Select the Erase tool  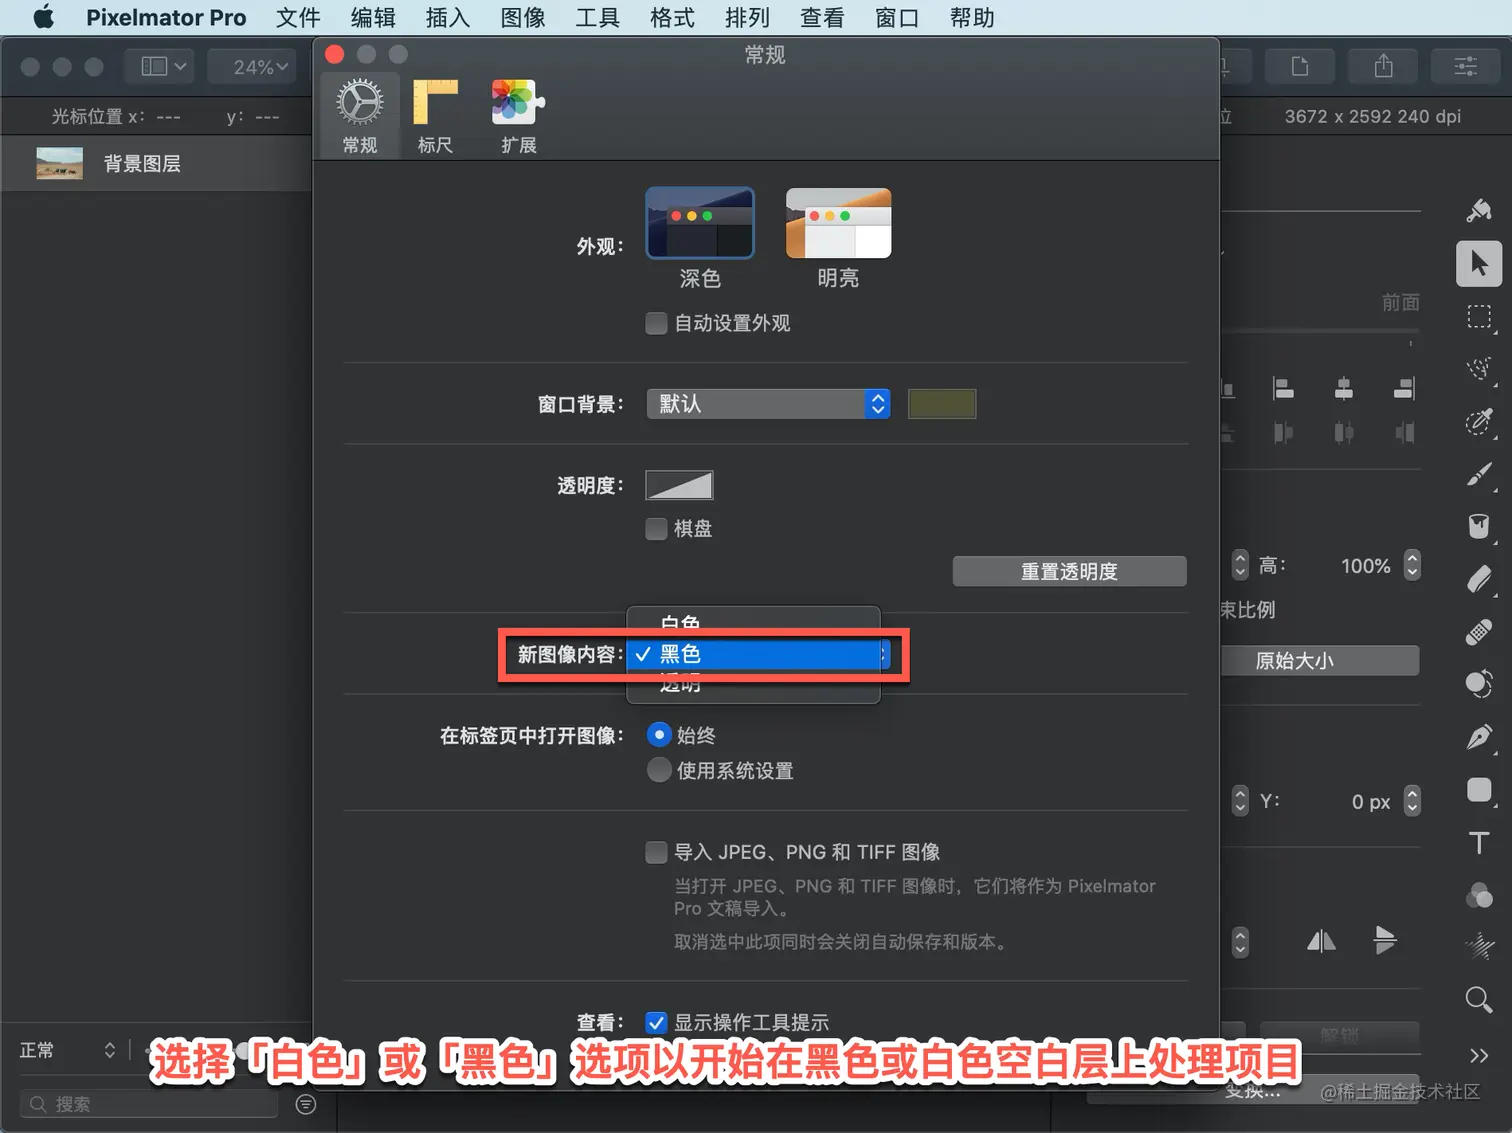click(x=1479, y=580)
